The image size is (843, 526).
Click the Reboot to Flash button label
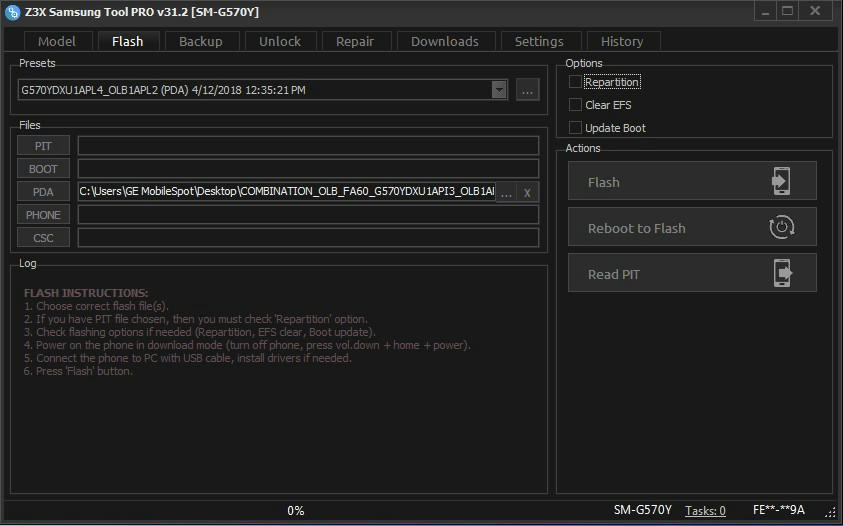pos(637,229)
